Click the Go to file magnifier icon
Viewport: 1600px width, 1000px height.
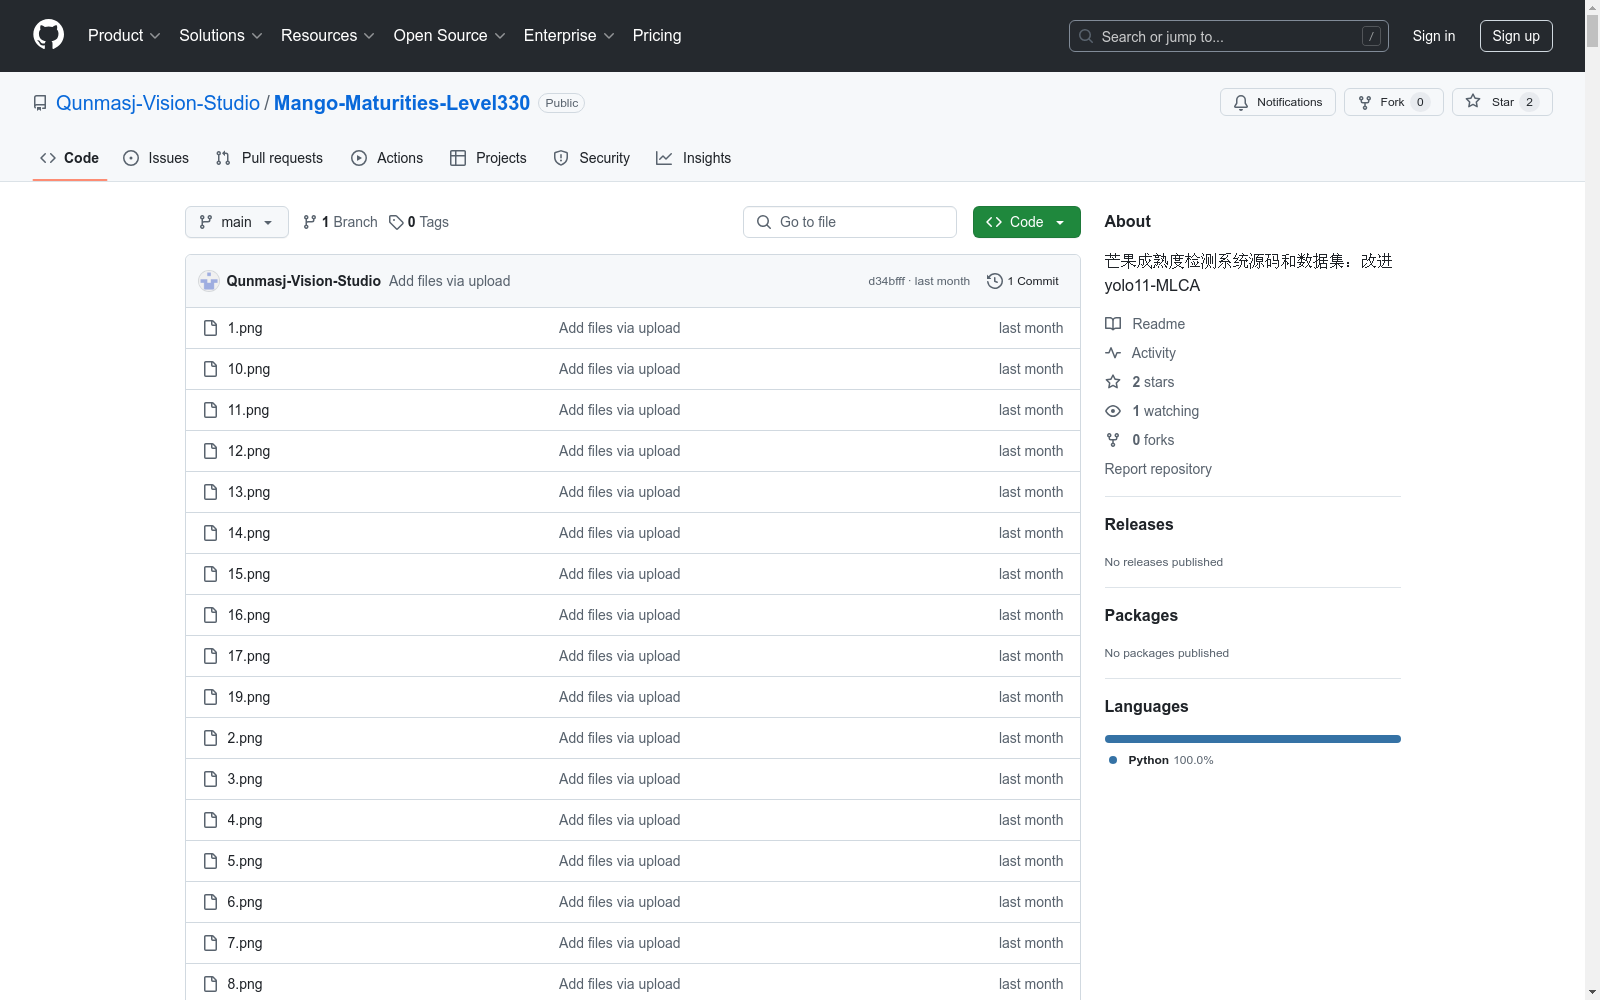tap(764, 222)
